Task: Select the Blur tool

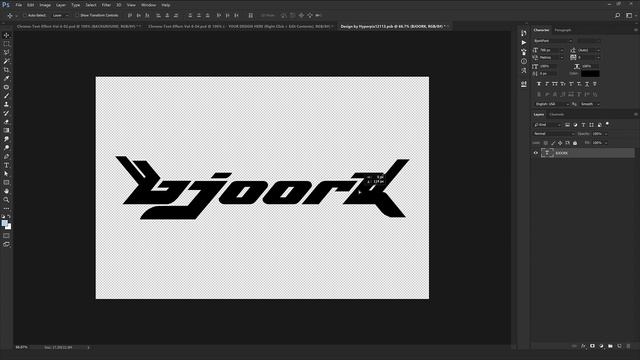Action: 7,139
